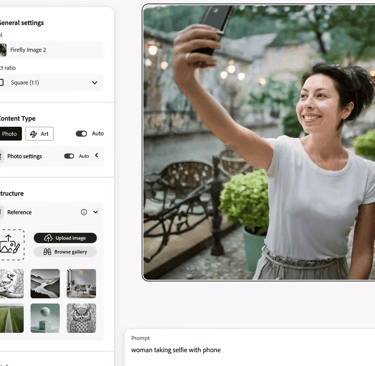Screen dimensions: 375x366
Task: Click the prompt text input field
Action: (250, 348)
